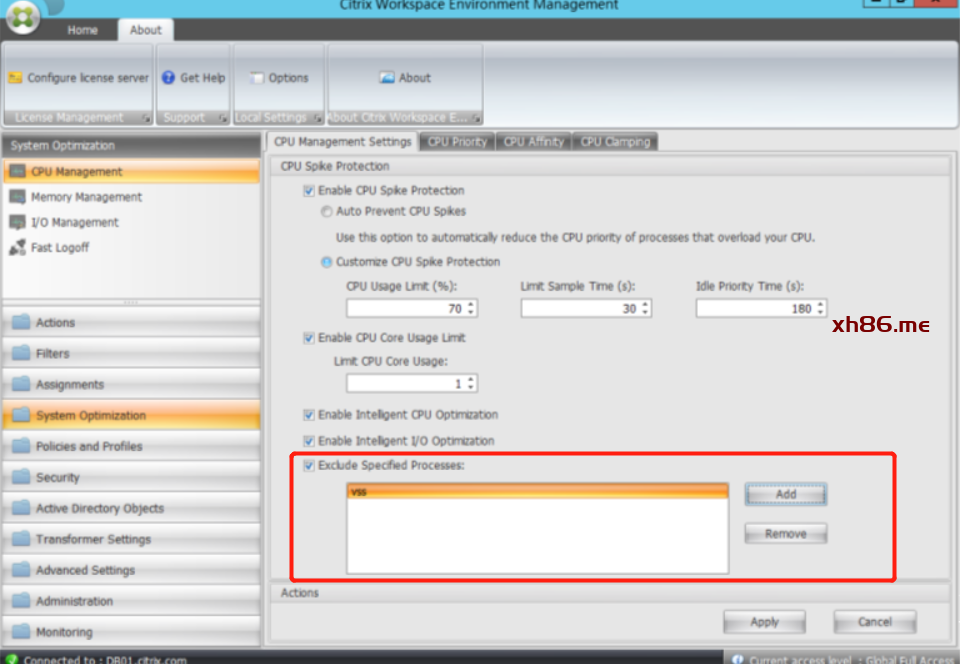The width and height of the screenshot is (960, 664).
Task: Expand the Security navigation section
Action: 57,477
